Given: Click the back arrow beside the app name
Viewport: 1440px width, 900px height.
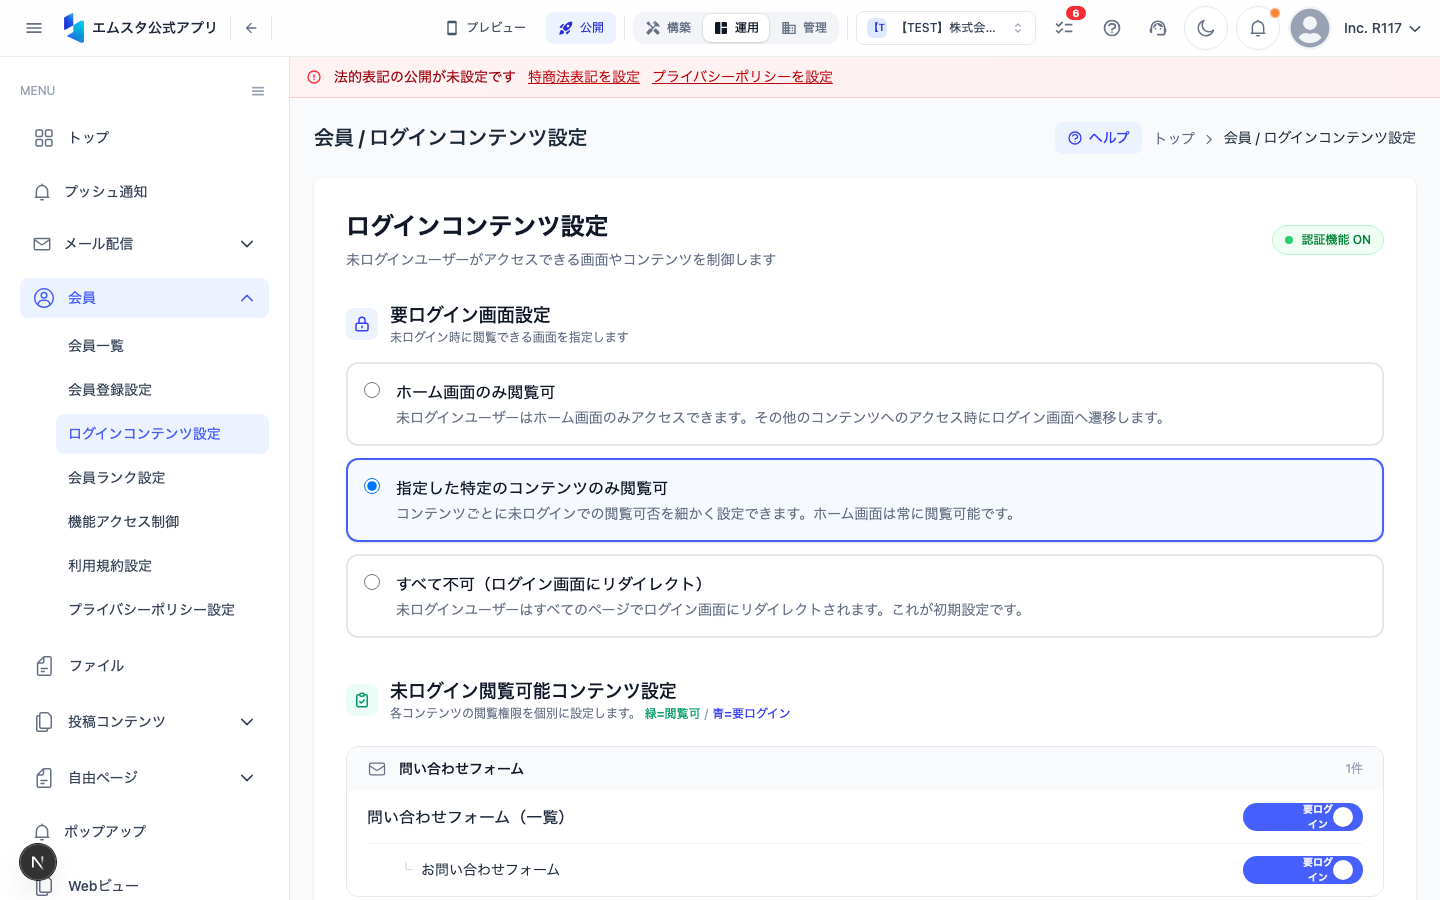Looking at the screenshot, I should tap(251, 28).
